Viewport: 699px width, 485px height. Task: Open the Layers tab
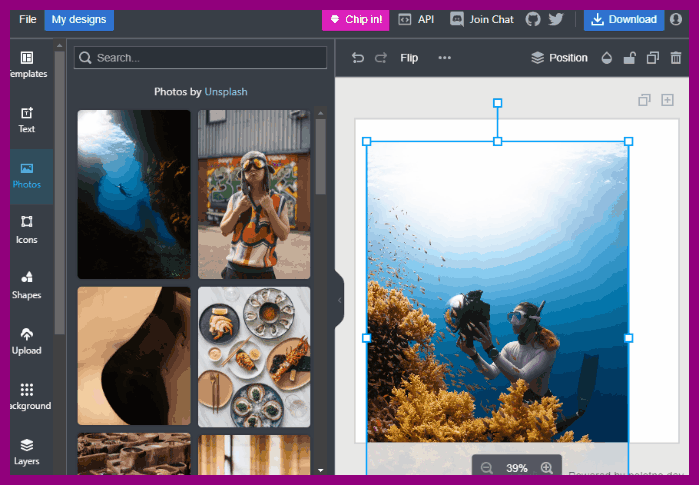click(27, 452)
